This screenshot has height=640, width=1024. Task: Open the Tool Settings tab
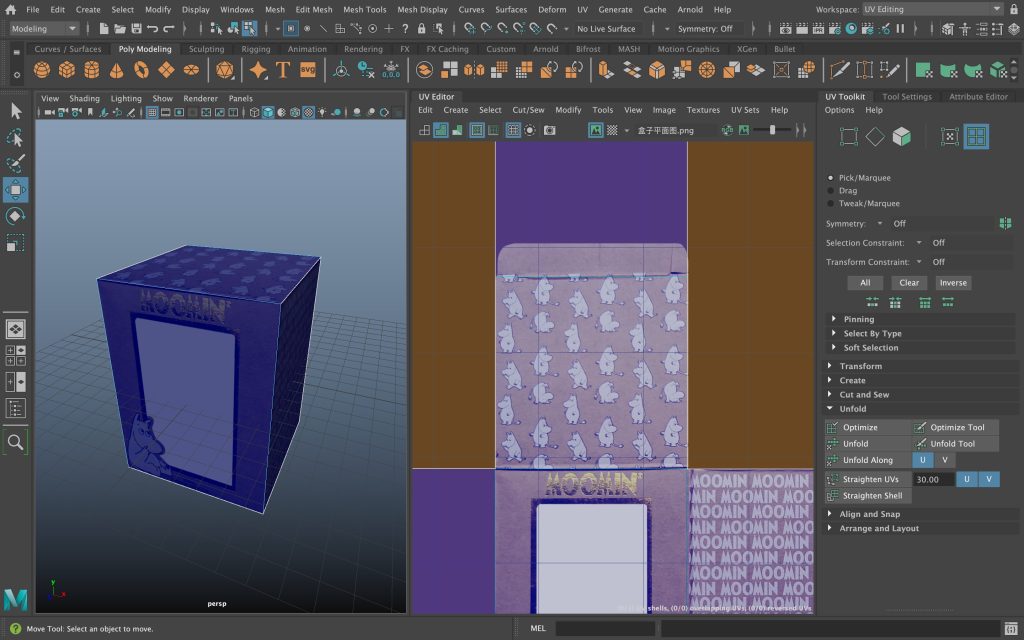tap(907, 97)
